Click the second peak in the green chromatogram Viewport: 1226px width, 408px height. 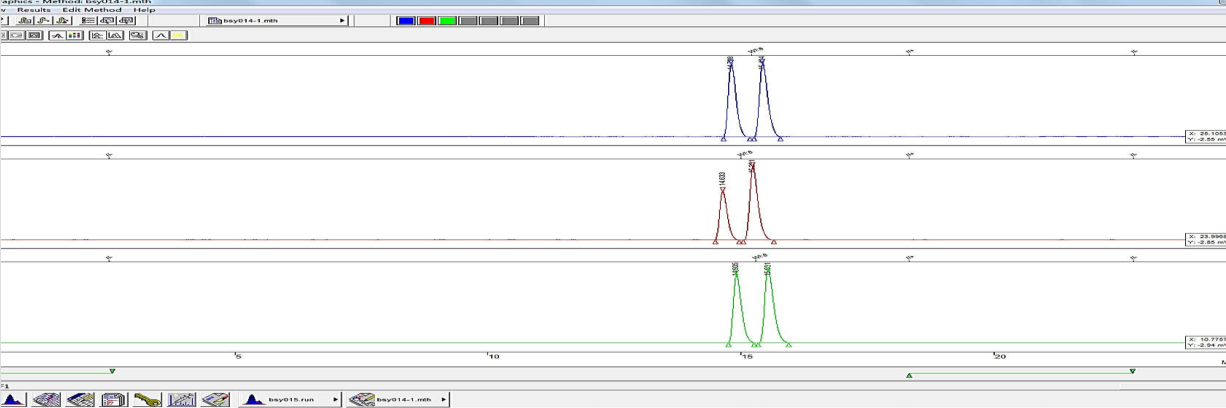coord(768,305)
